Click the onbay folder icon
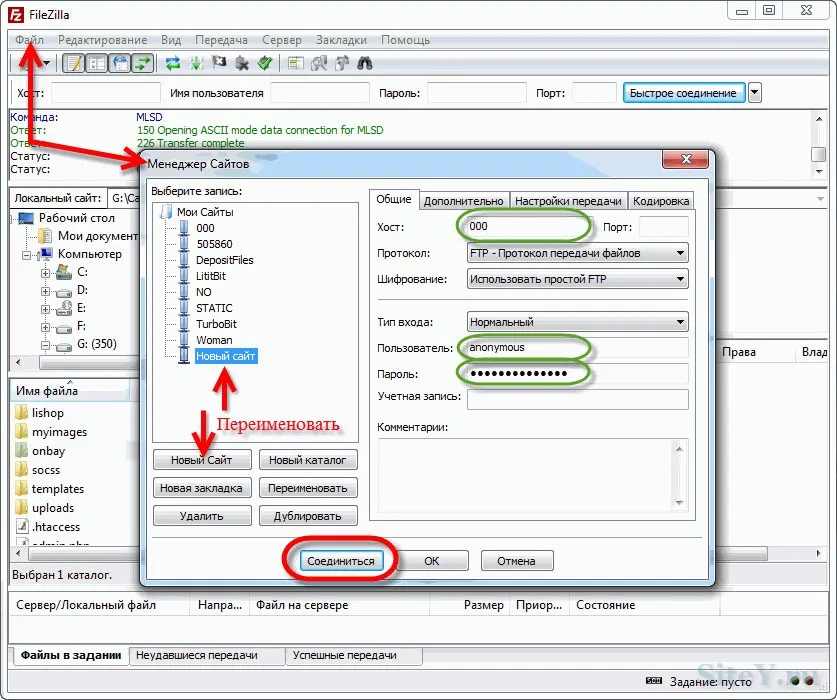This screenshot has width=837, height=700. [x=22, y=450]
